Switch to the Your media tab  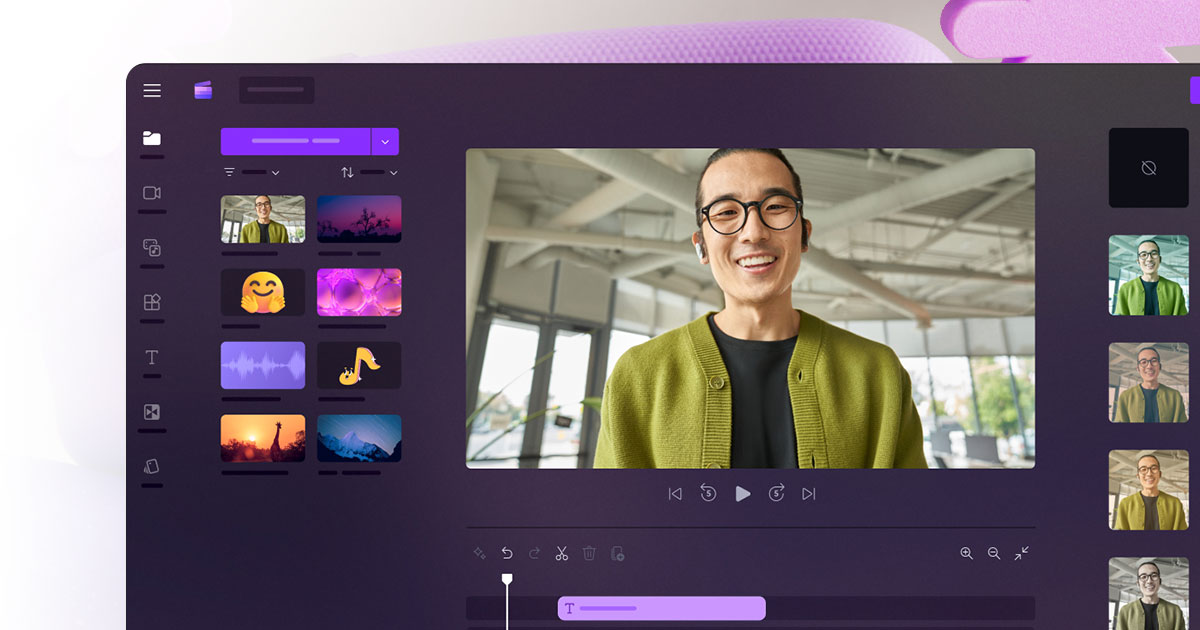tap(151, 140)
